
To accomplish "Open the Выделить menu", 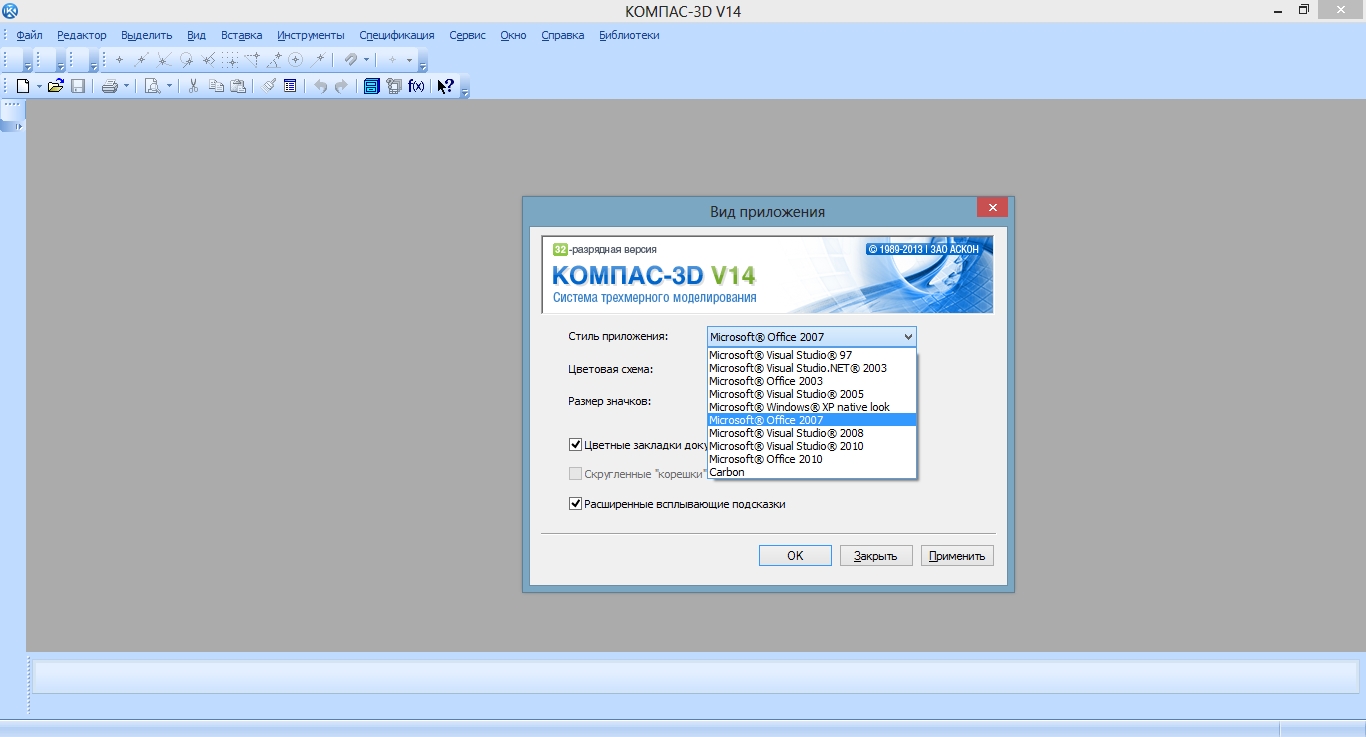I will 147,35.
